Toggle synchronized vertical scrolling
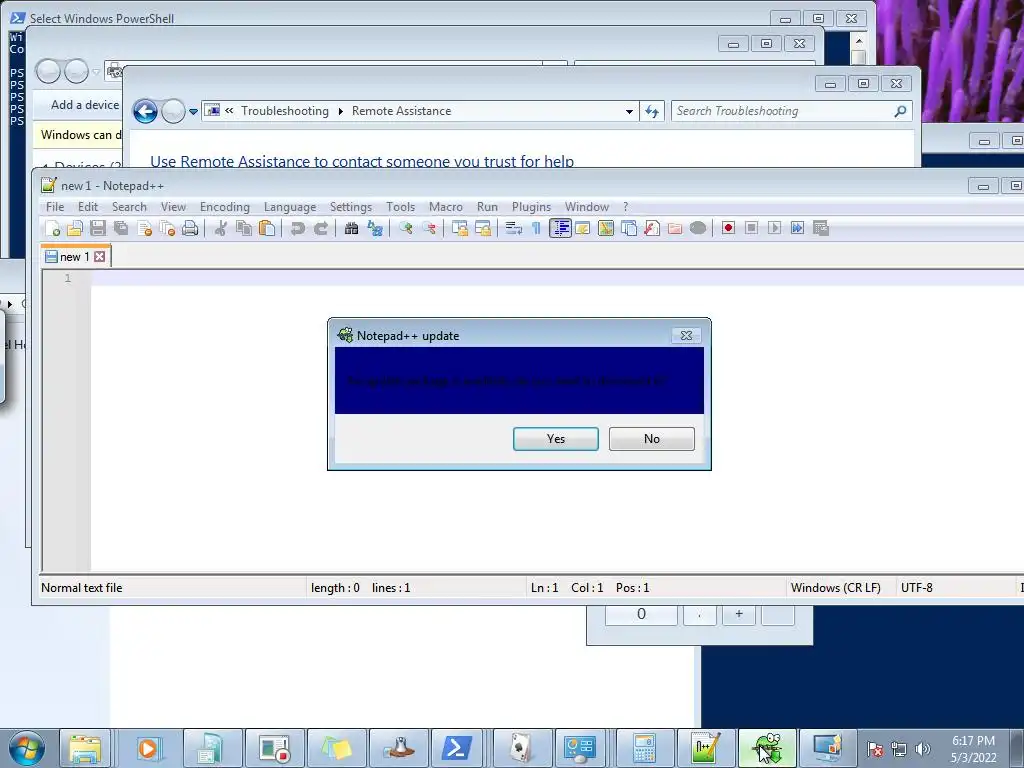The image size is (1024, 768). click(x=460, y=228)
